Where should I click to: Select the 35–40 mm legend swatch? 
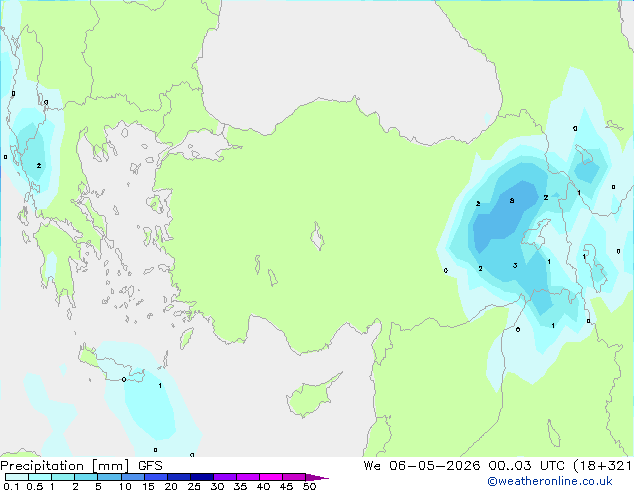(247, 477)
